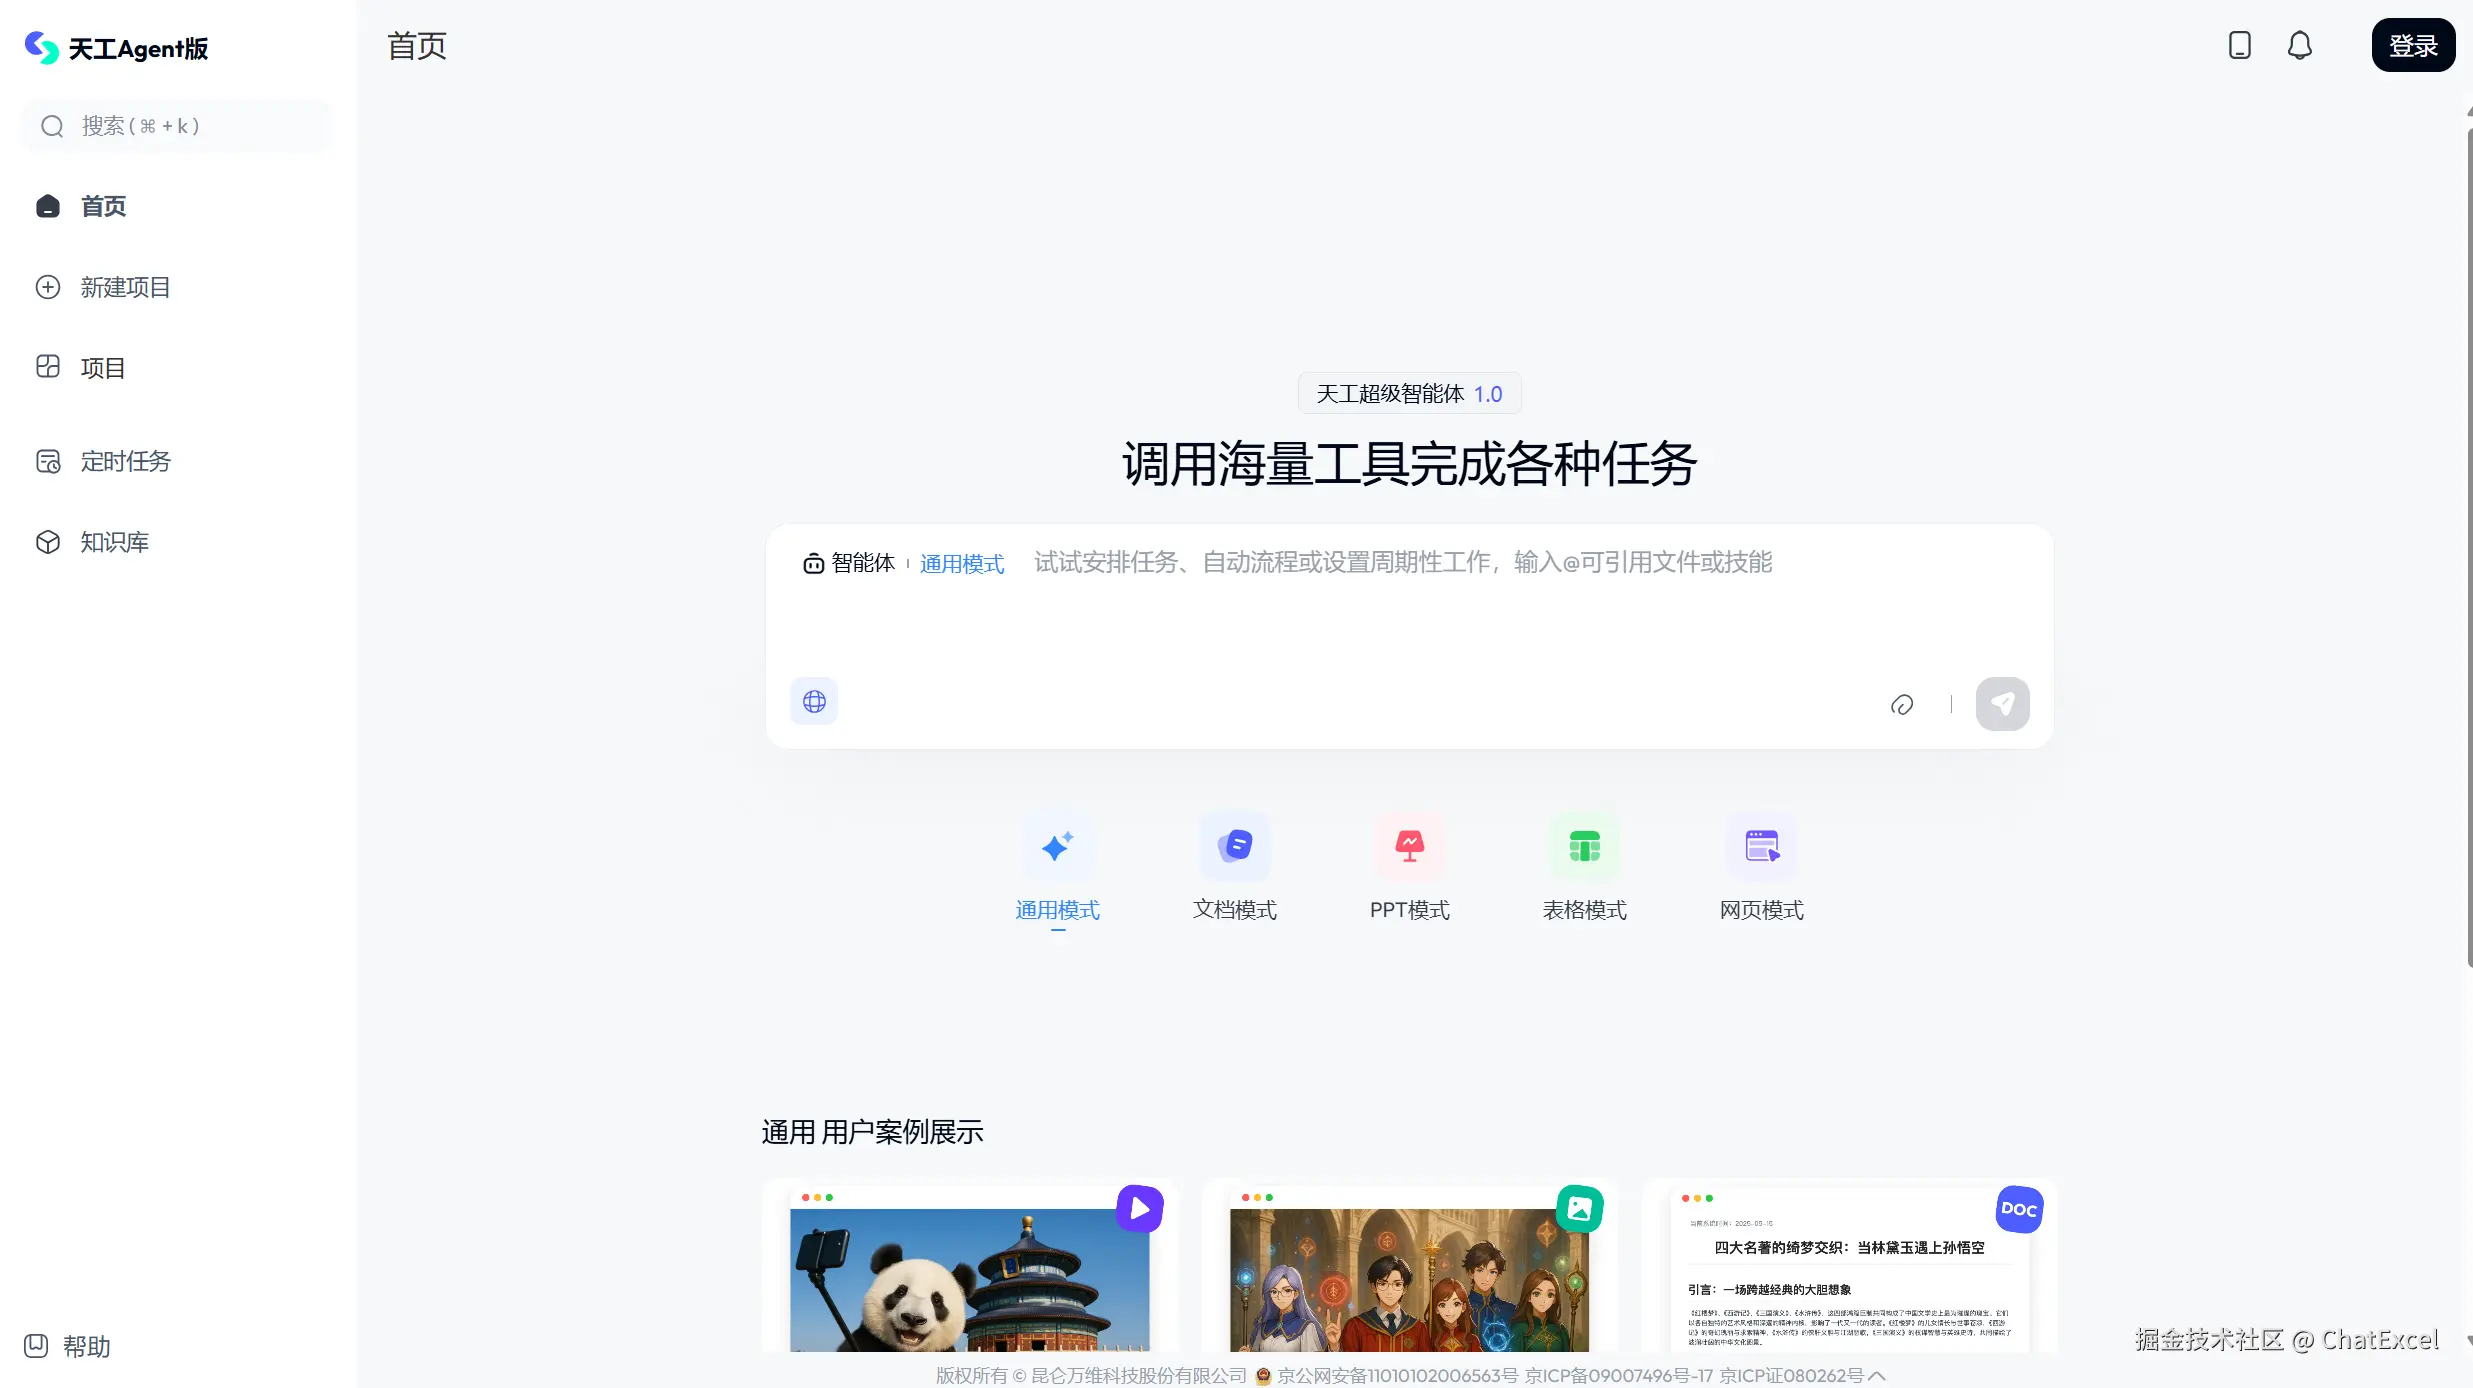Image resolution: width=2473 pixels, height=1388 pixels.
Task: Select the PPT模式 icon
Action: point(1409,847)
